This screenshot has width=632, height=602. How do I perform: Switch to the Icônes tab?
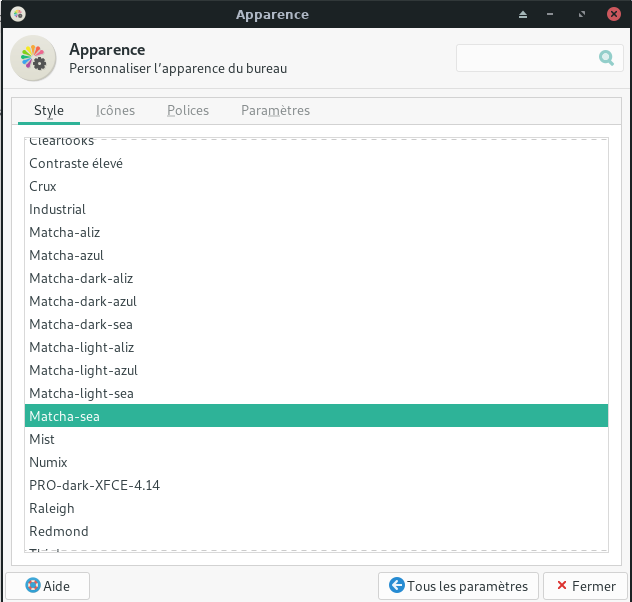click(115, 111)
